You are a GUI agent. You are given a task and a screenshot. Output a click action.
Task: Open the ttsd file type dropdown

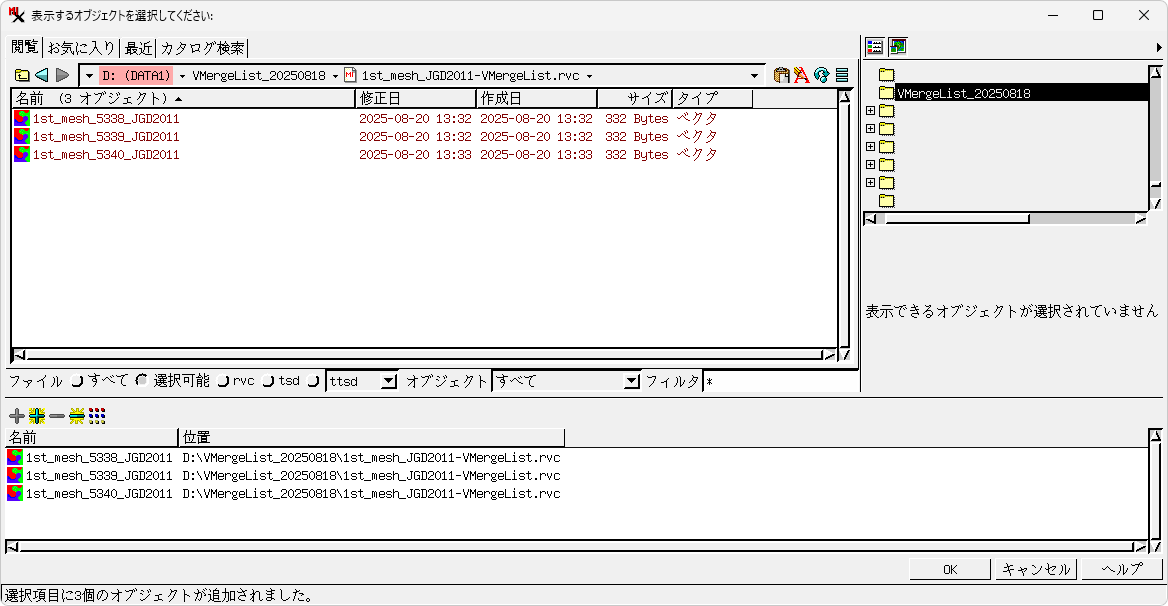pos(389,381)
